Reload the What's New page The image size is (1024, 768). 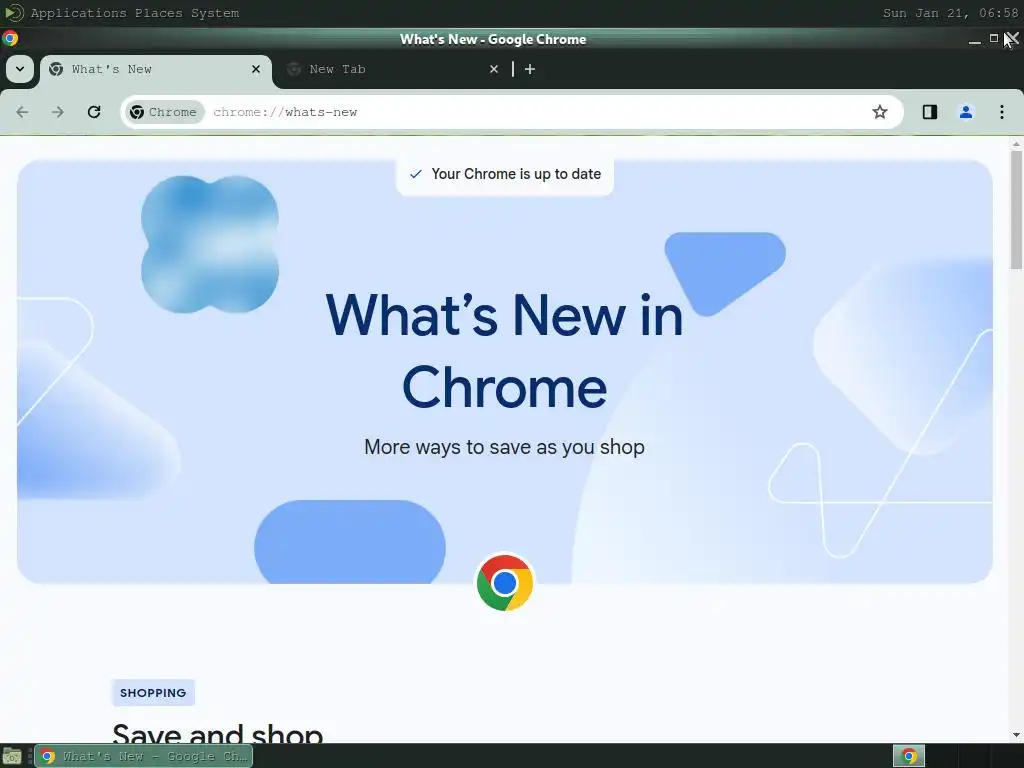pos(94,112)
